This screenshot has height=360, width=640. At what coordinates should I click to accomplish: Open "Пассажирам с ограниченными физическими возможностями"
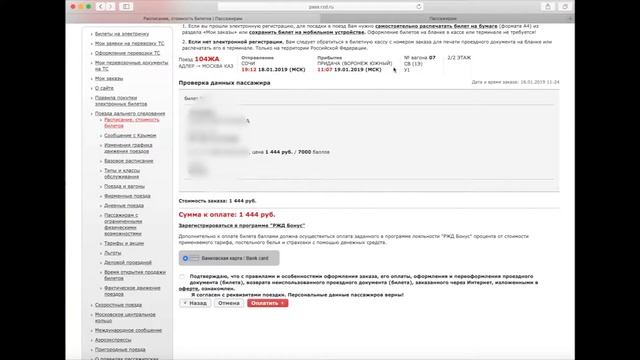click(x=123, y=224)
